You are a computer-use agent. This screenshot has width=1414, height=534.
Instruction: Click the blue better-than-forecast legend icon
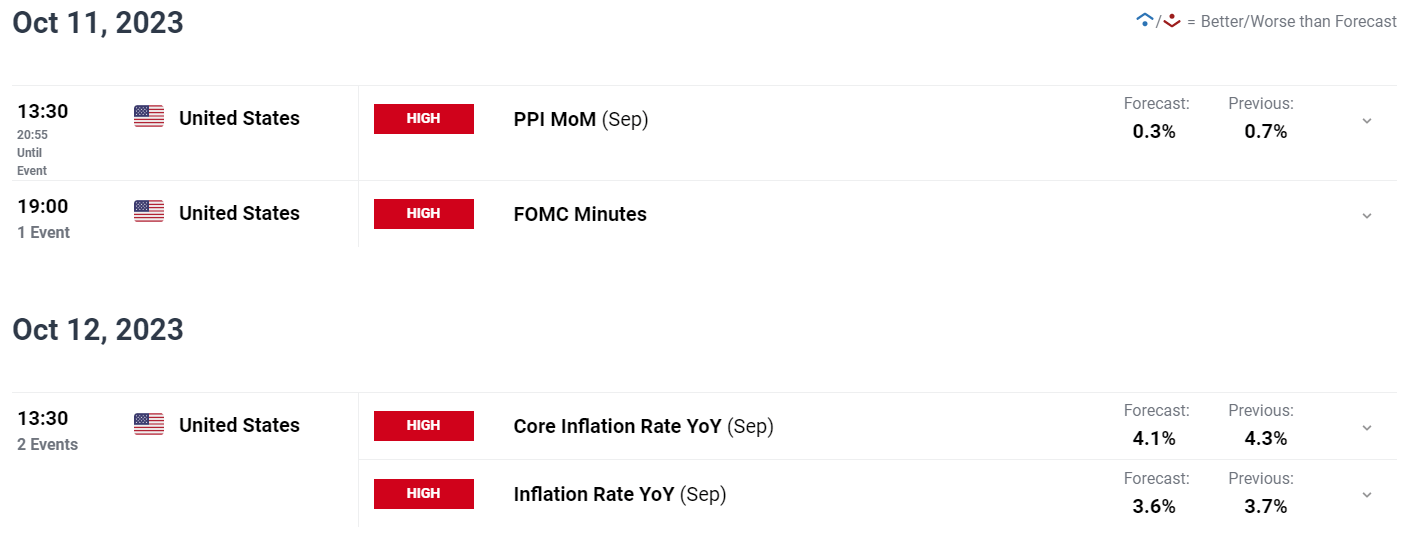tap(1145, 20)
